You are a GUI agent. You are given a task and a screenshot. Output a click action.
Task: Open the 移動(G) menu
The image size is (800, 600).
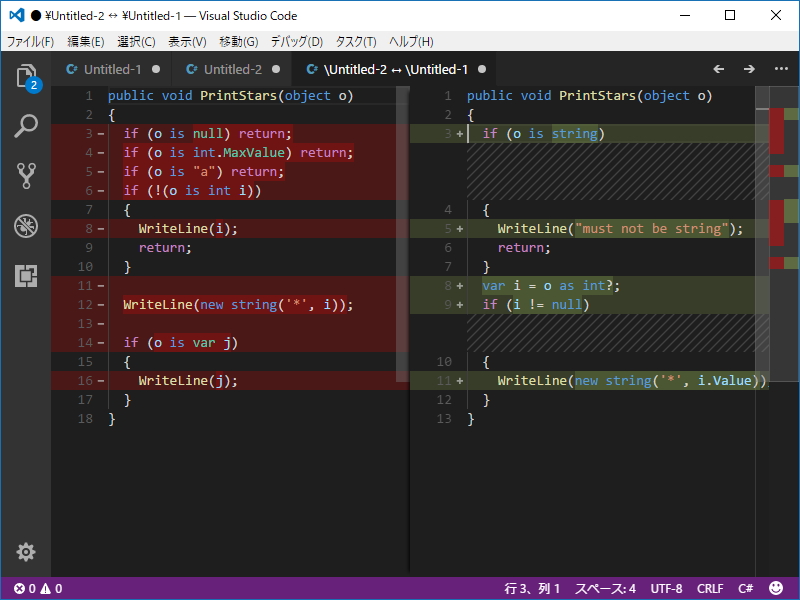[239, 41]
